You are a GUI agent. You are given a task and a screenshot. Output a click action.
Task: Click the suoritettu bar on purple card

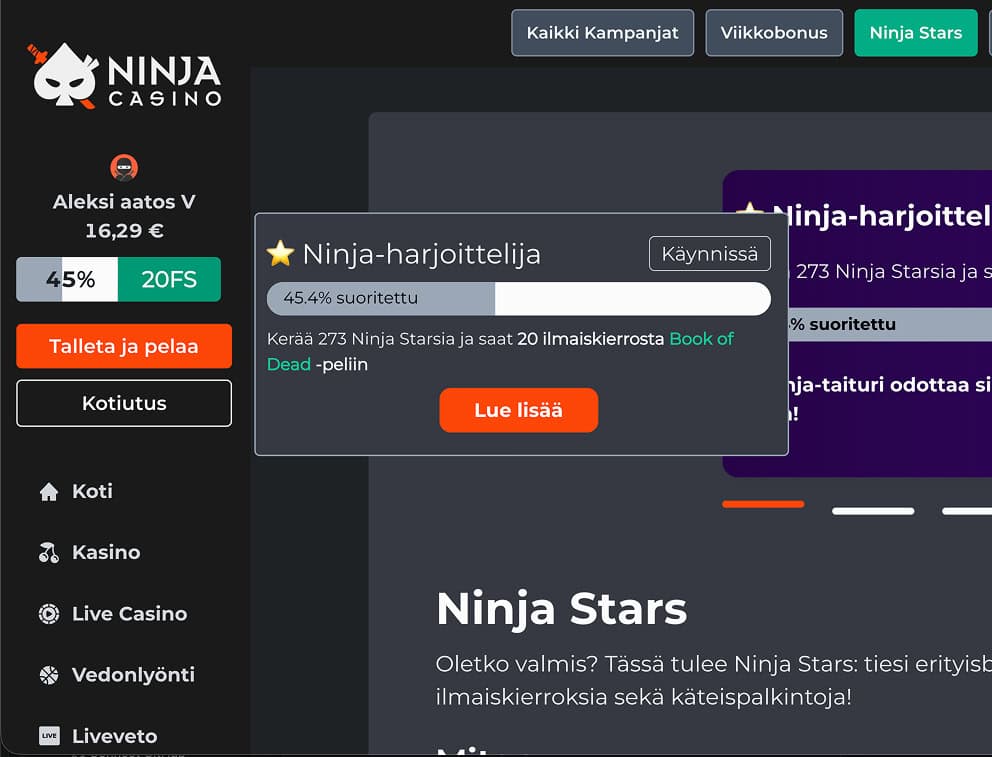point(890,324)
